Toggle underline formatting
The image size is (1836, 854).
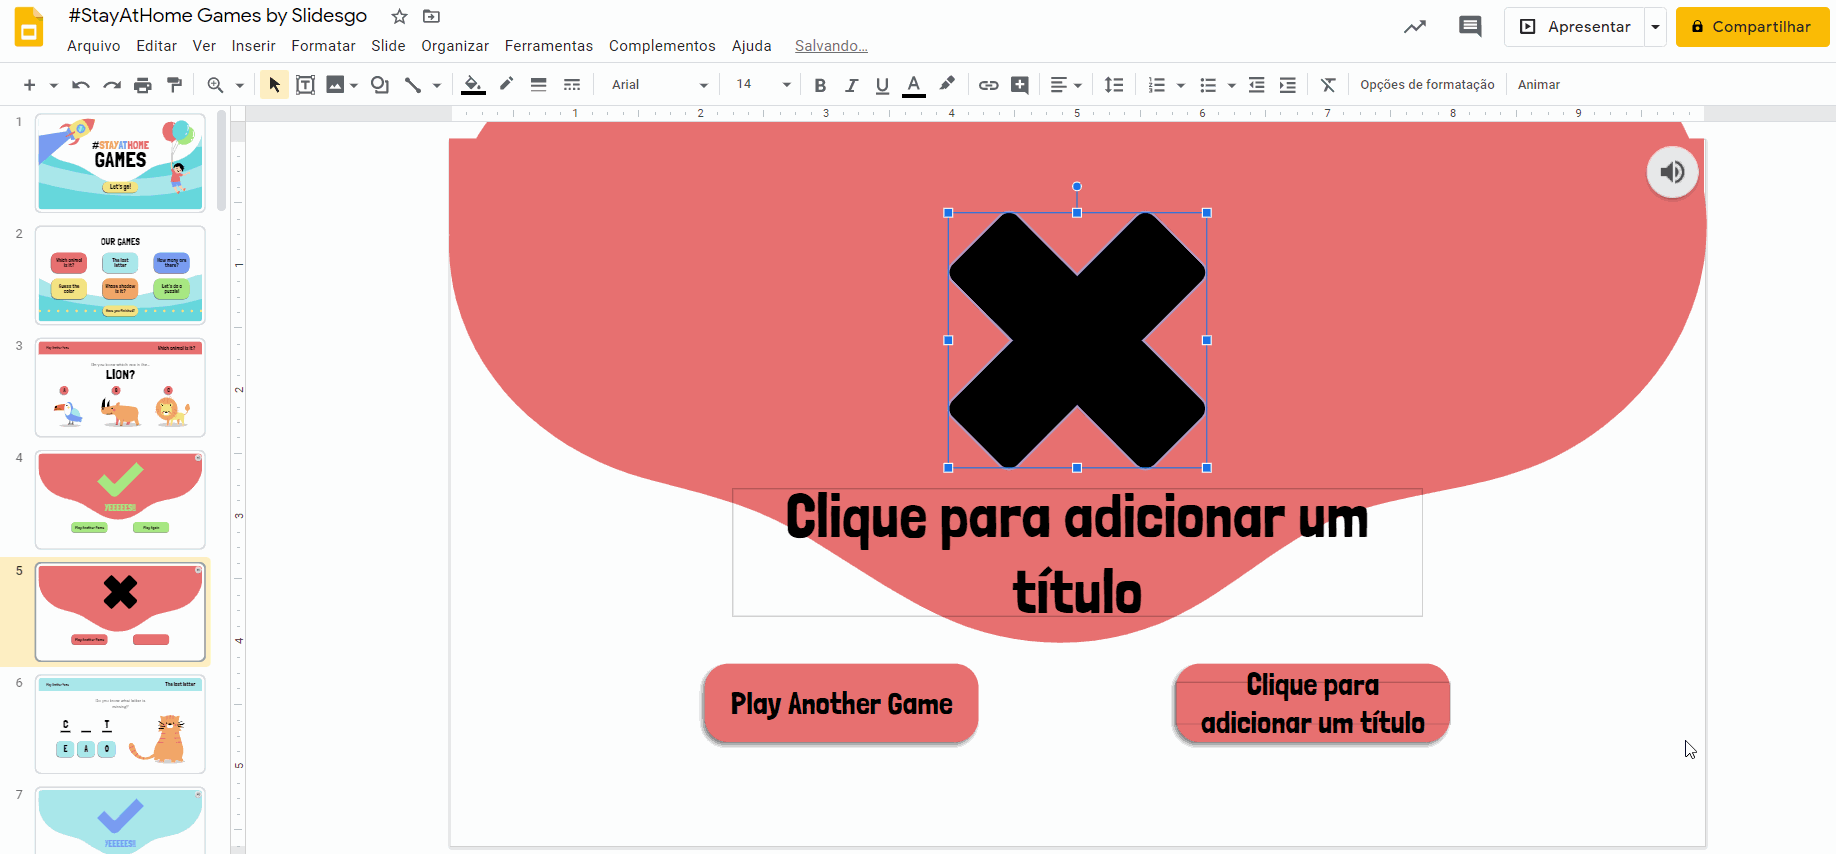(882, 85)
